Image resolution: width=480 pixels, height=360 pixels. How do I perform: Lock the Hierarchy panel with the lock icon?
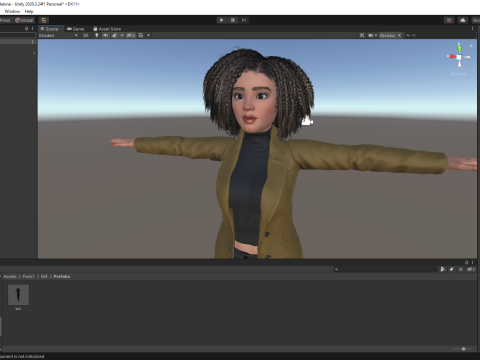coord(27,29)
